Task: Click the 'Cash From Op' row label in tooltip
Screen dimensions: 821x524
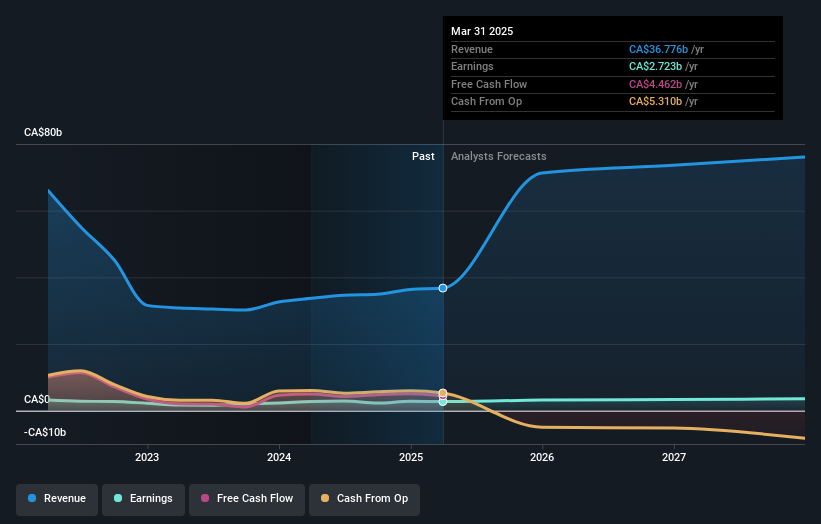Action: (x=486, y=102)
